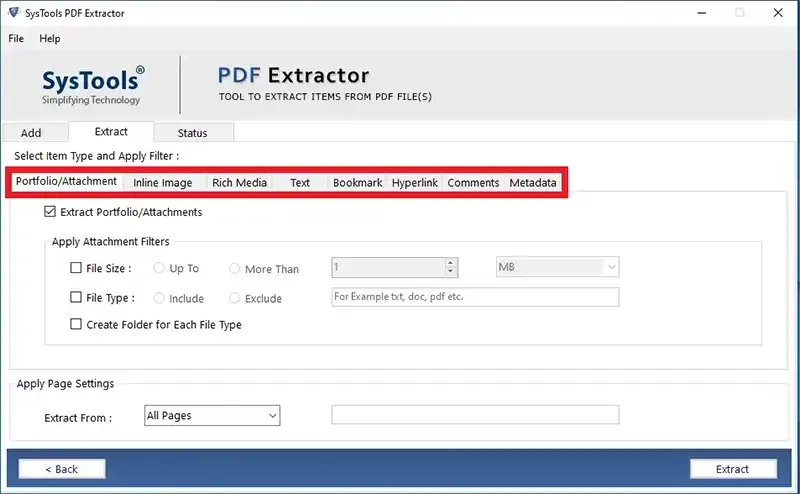Click the Back button

pos(61,469)
